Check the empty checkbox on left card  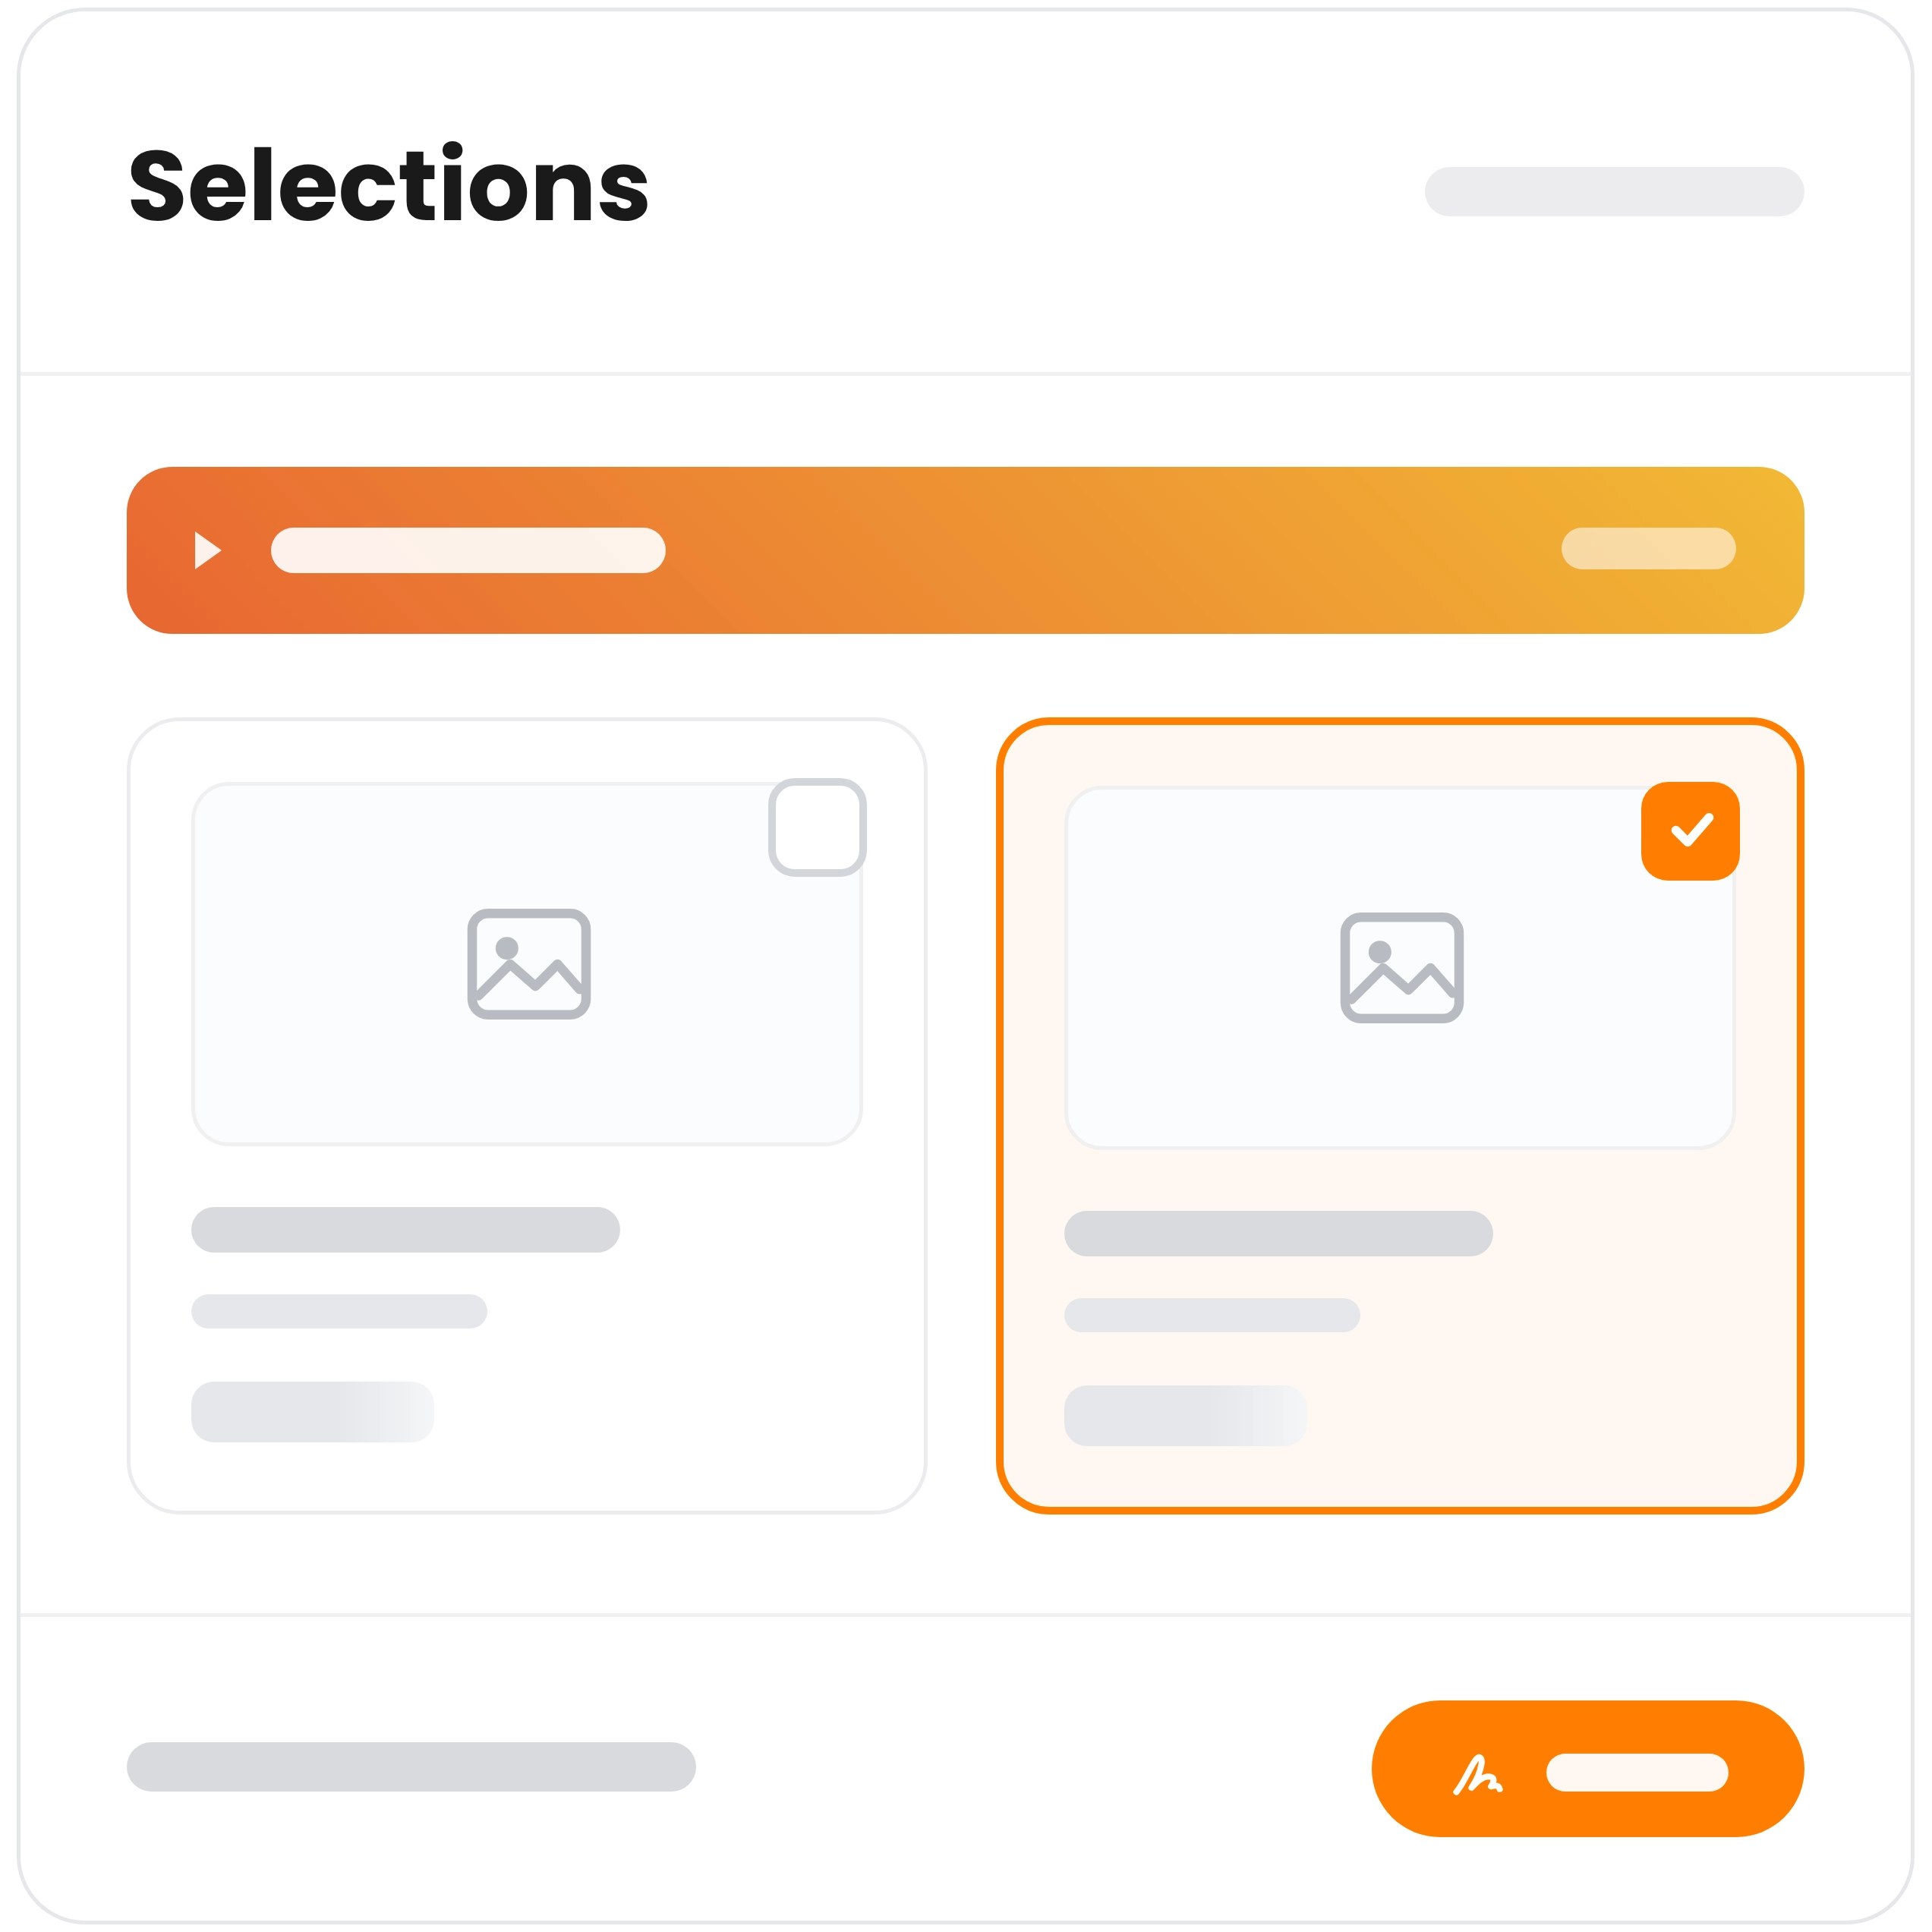(x=817, y=827)
